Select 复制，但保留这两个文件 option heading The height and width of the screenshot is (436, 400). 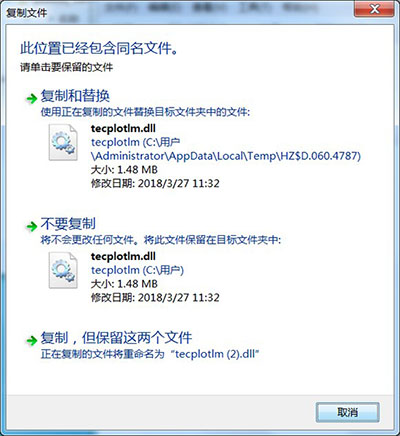[116, 338]
